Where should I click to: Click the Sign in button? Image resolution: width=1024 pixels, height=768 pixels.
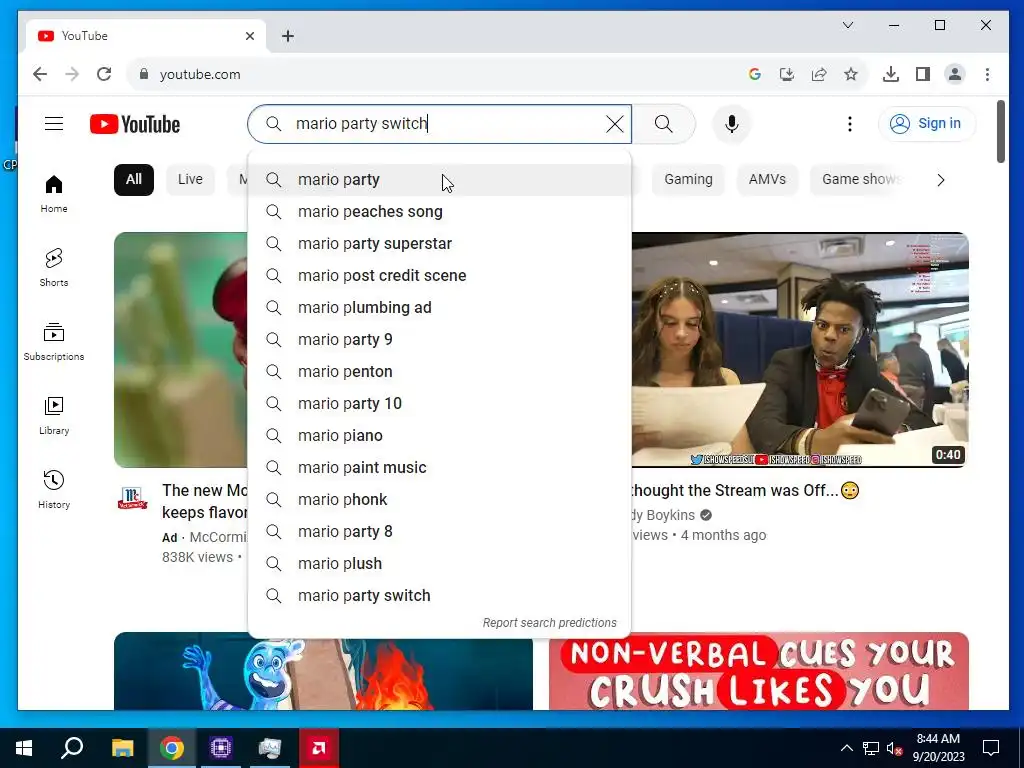[x=927, y=123]
